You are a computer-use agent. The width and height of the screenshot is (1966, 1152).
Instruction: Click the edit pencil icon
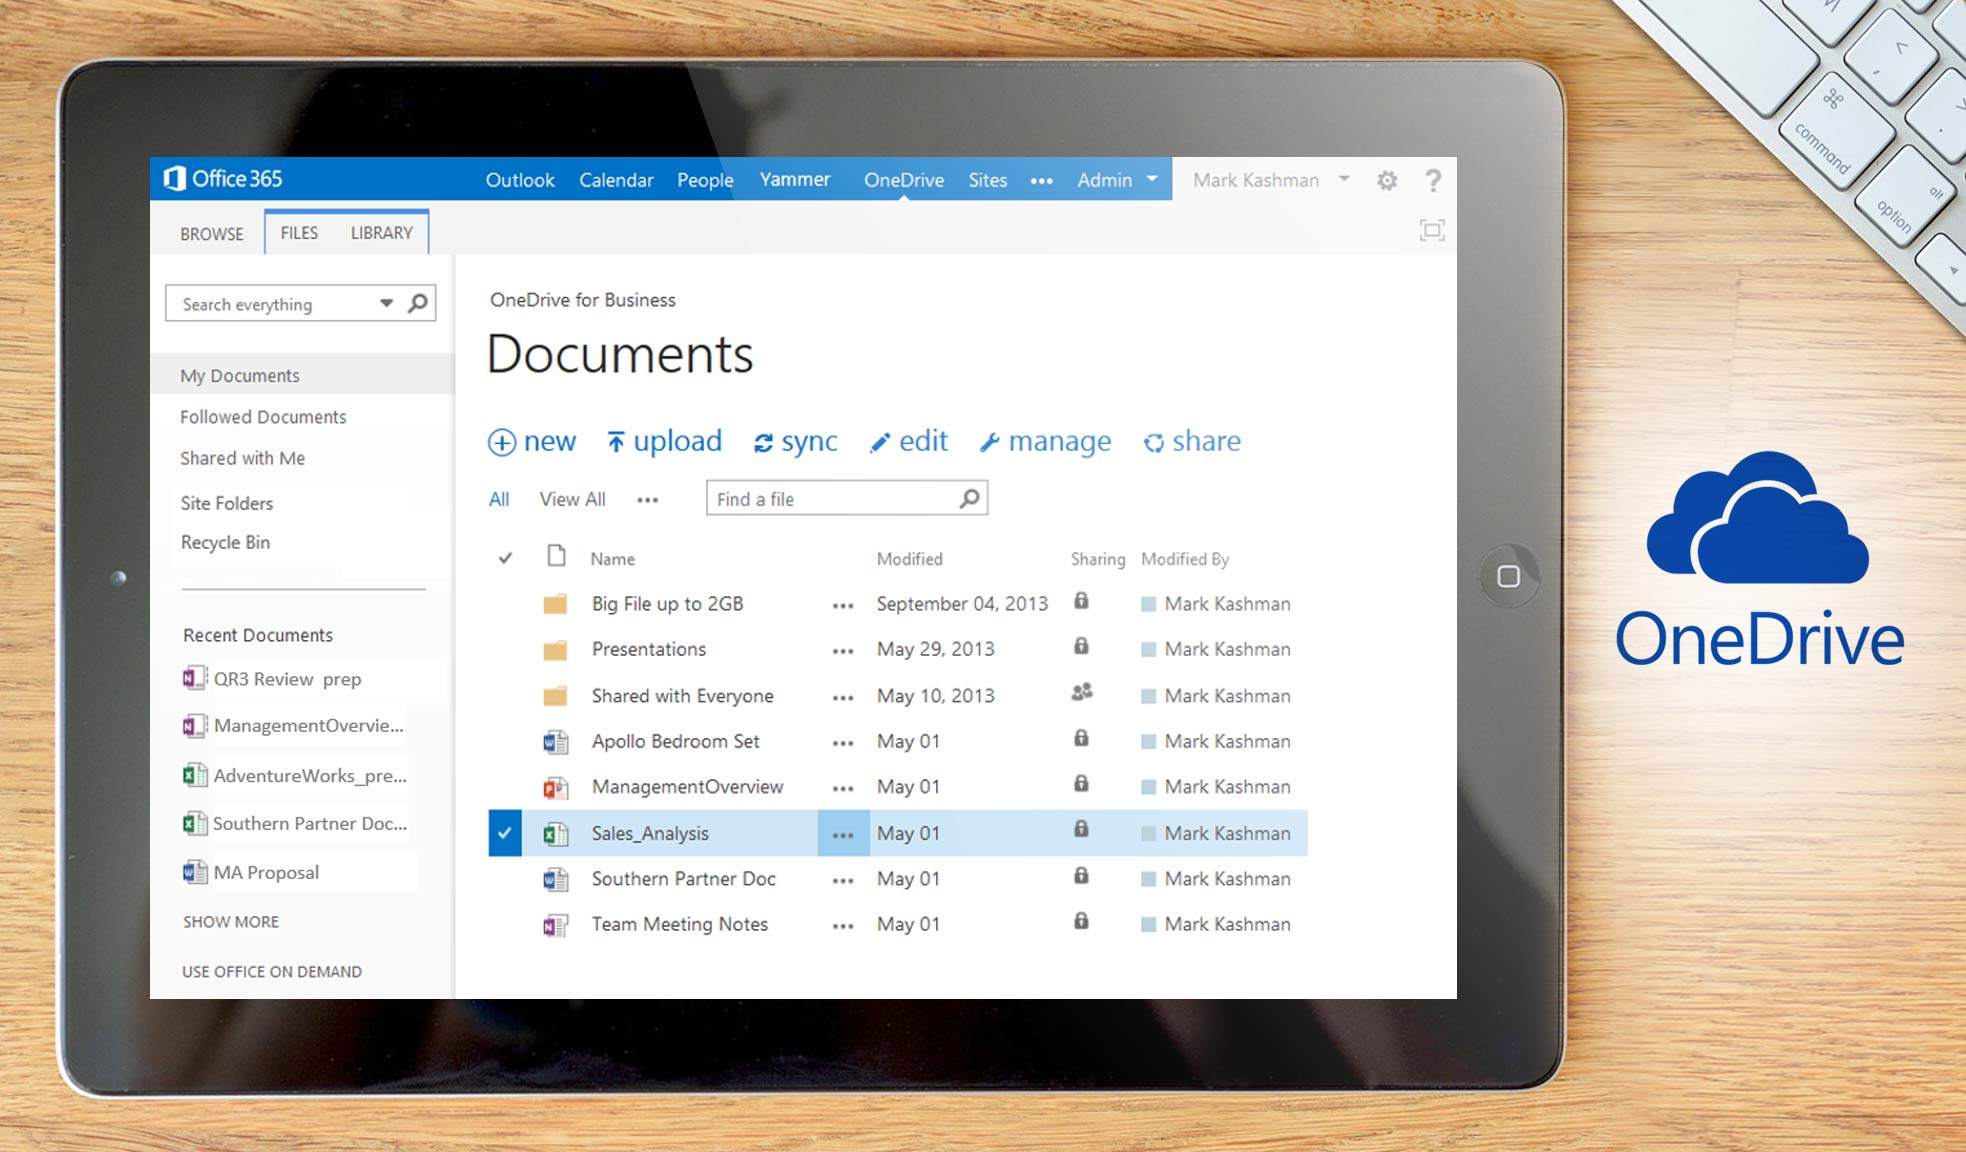879,441
